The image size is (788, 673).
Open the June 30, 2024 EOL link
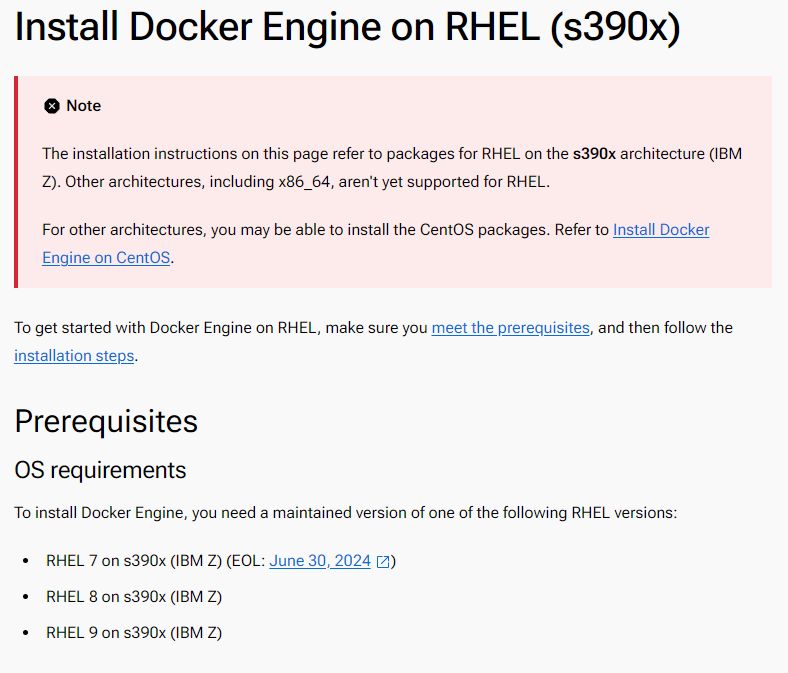tap(320, 561)
